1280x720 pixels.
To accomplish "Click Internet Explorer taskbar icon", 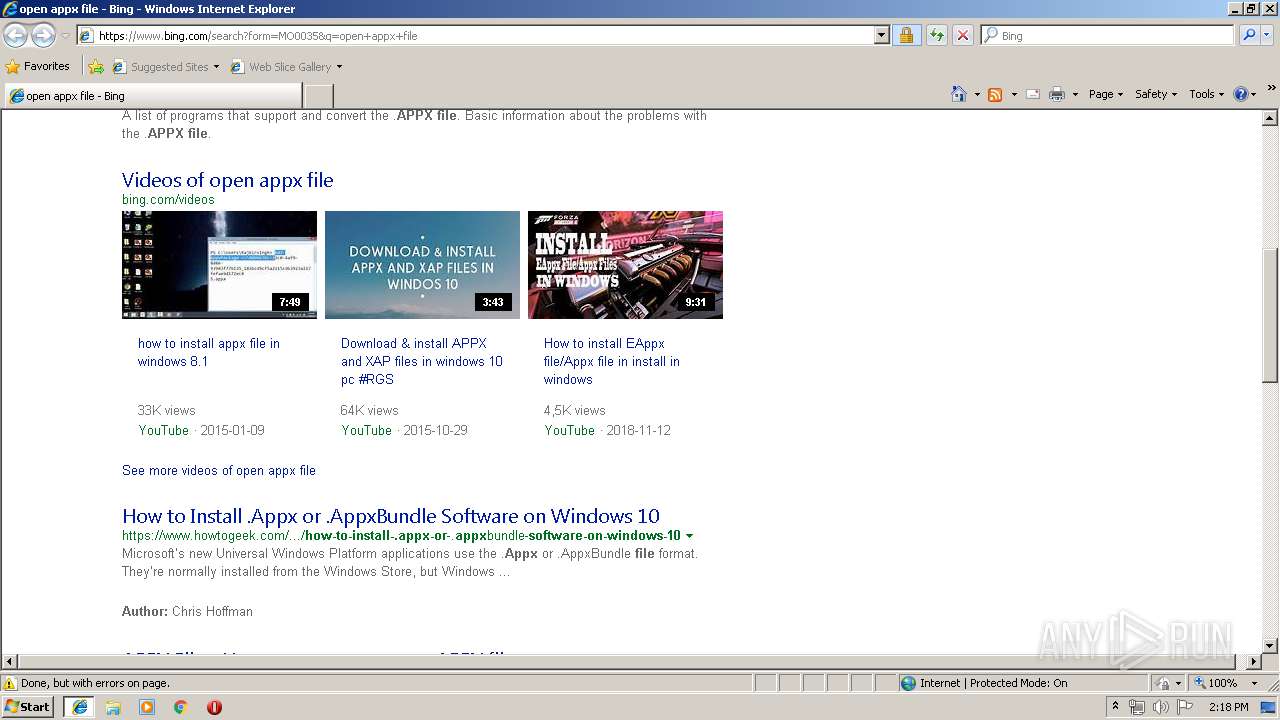I will point(79,707).
